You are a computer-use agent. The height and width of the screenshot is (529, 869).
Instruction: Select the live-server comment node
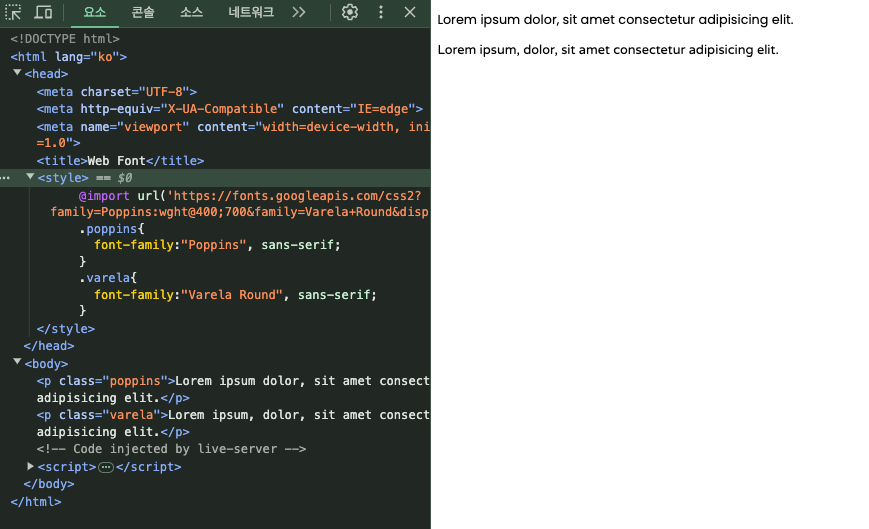[171, 449]
